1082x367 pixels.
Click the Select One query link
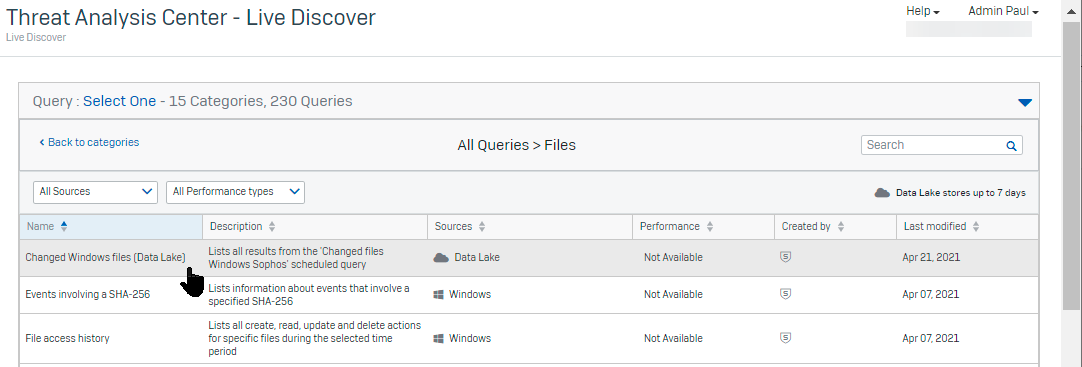coord(119,101)
